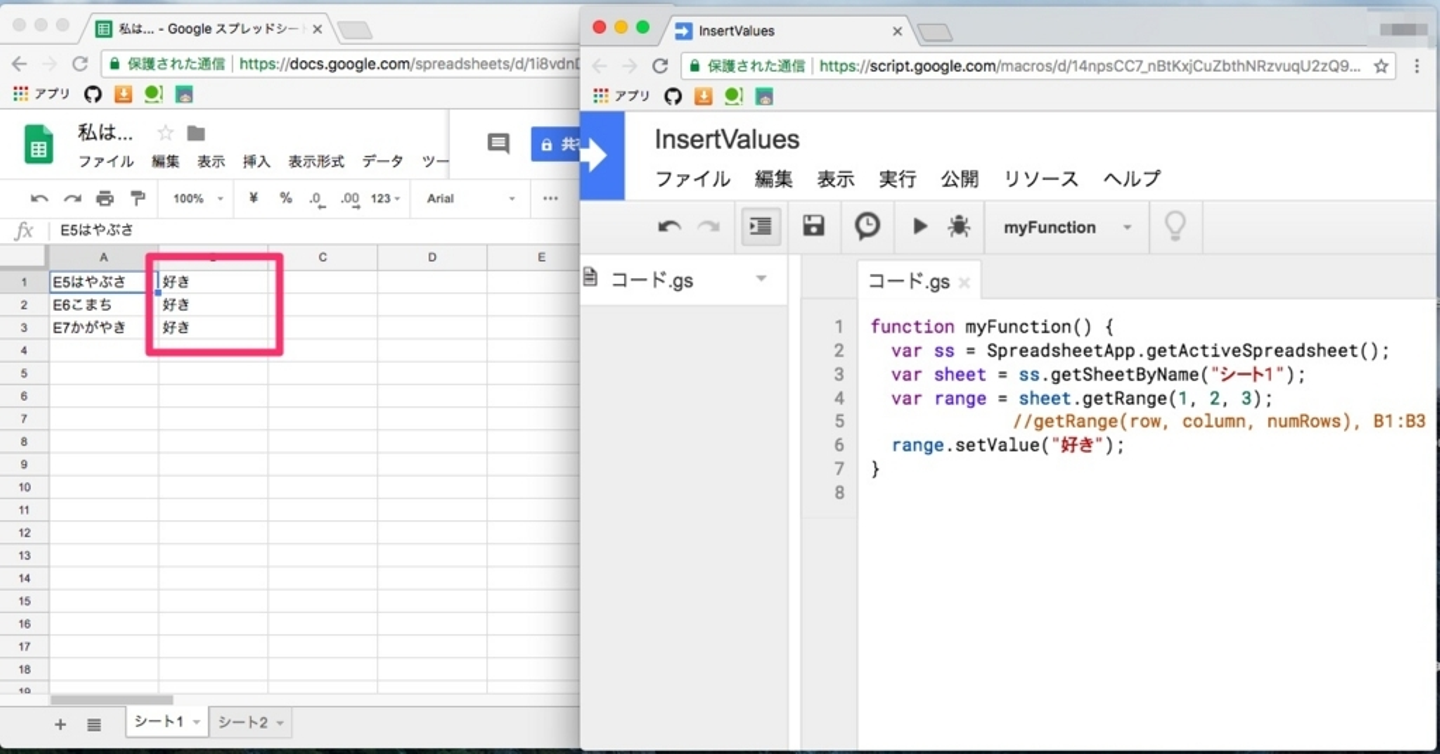Open the comments icon in Sheets
Viewport: 1440px width, 754px height.
point(498,144)
